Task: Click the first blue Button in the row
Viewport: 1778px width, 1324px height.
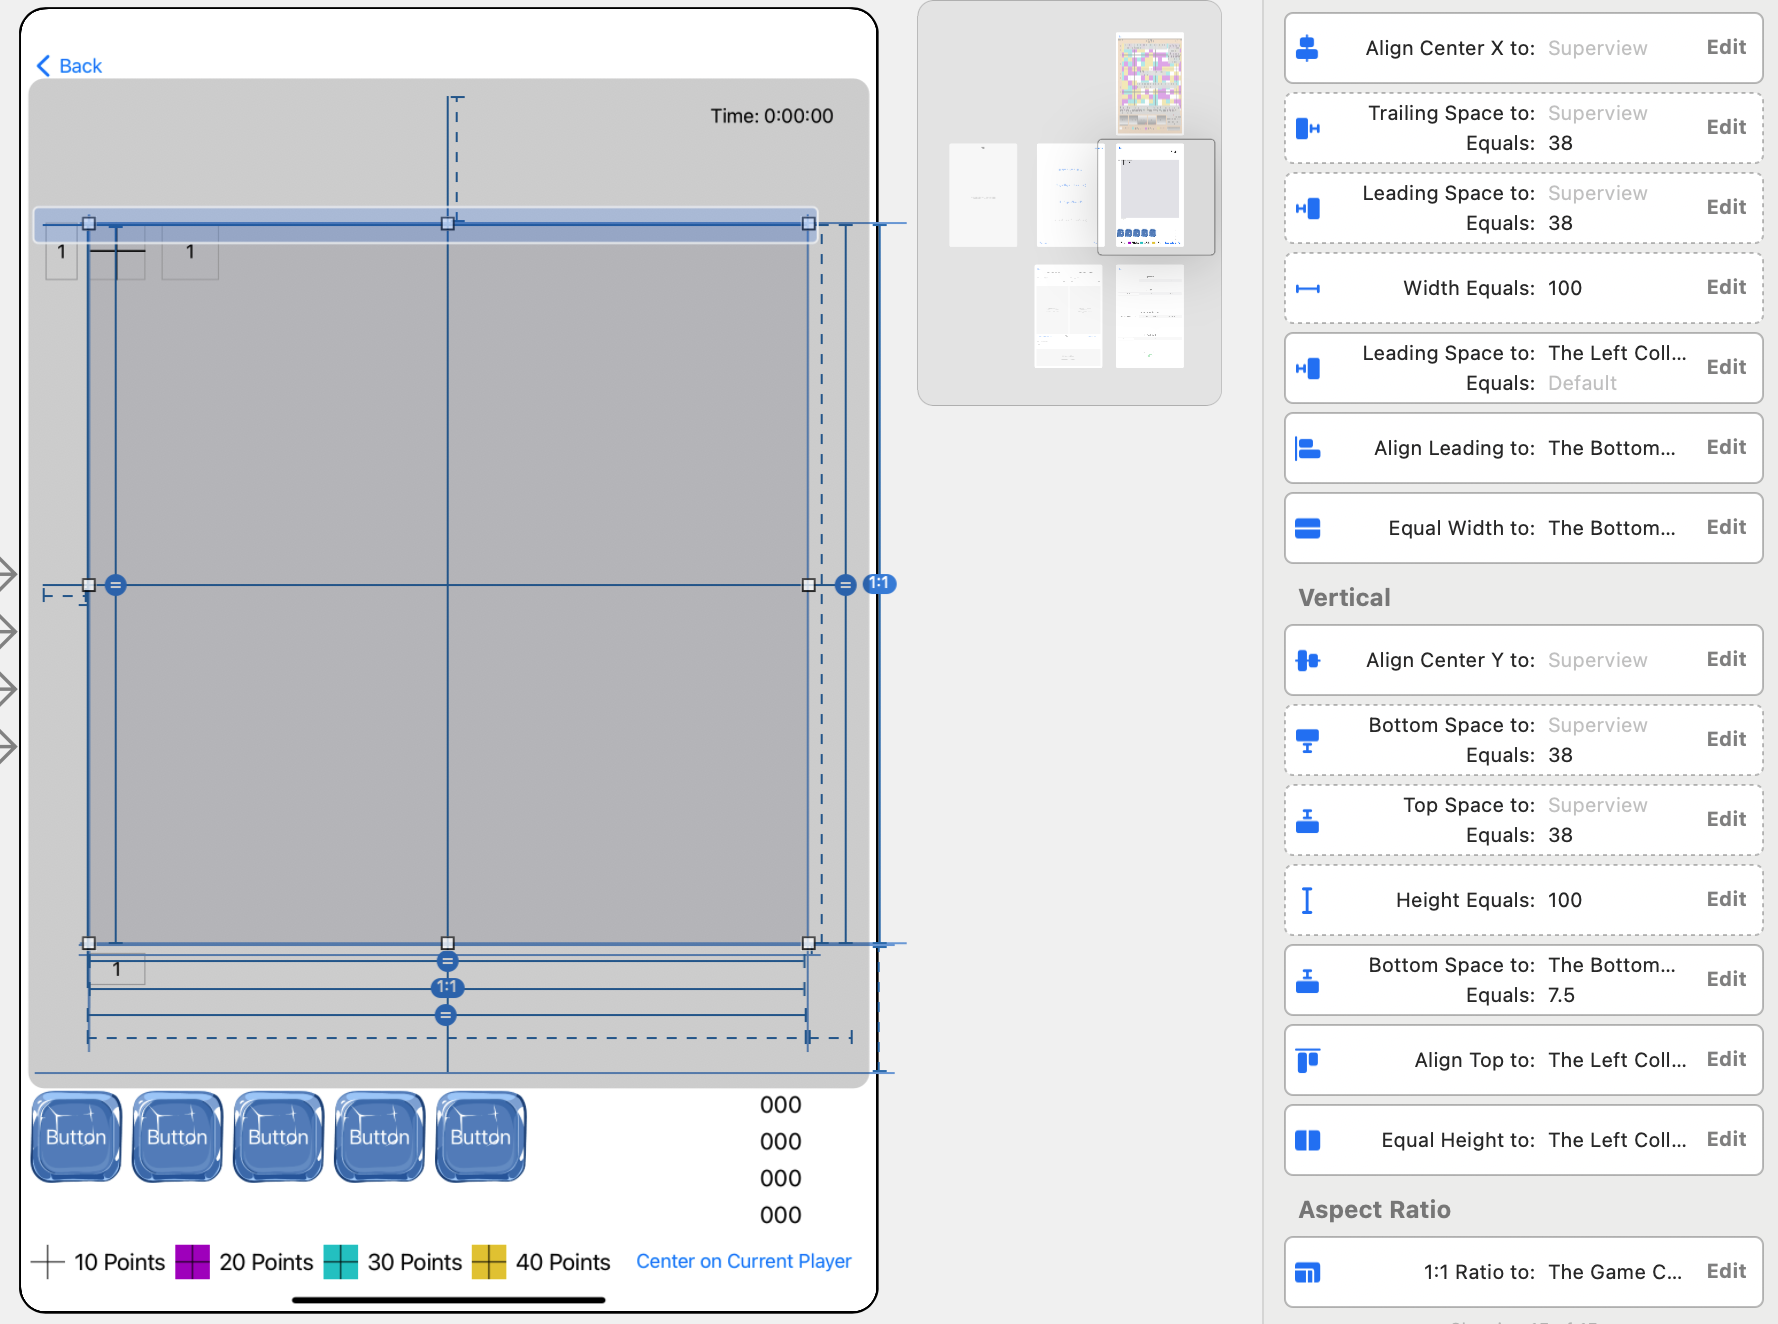Action: 76,1137
